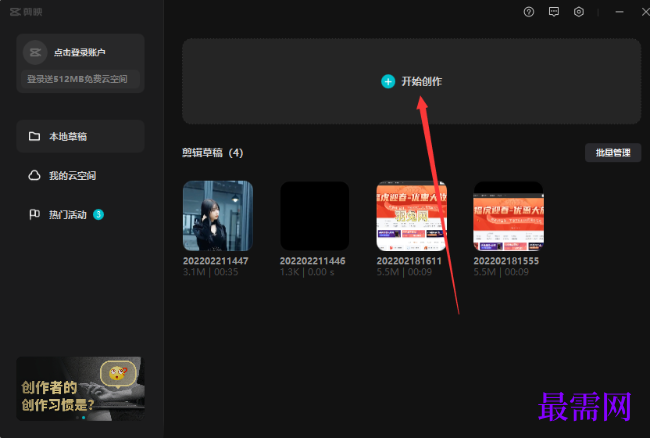Screen dimensions: 650x438
Task: Open draft thumbnail 202202211447
Action: pyautogui.click(x=218, y=215)
